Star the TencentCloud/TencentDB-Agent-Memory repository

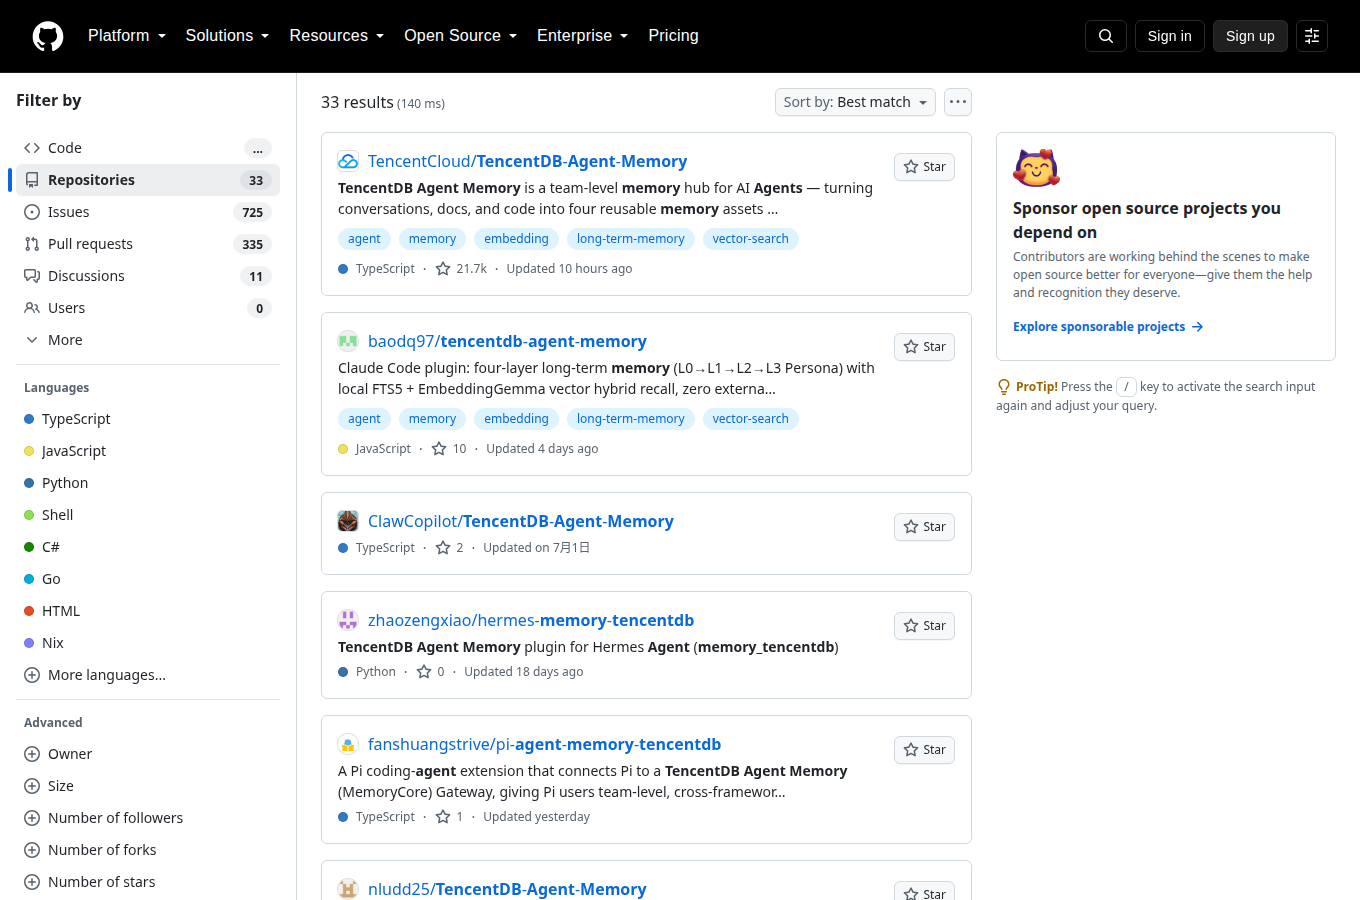(924, 167)
